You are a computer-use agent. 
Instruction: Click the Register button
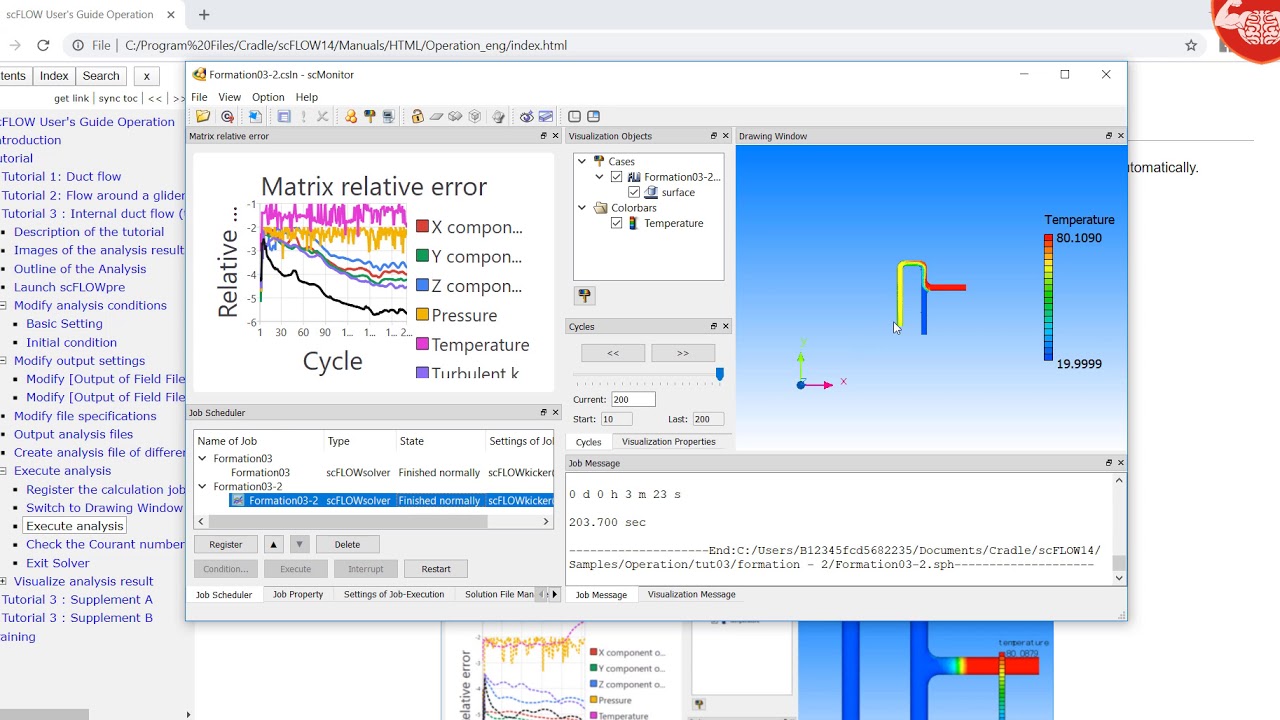point(226,545)
